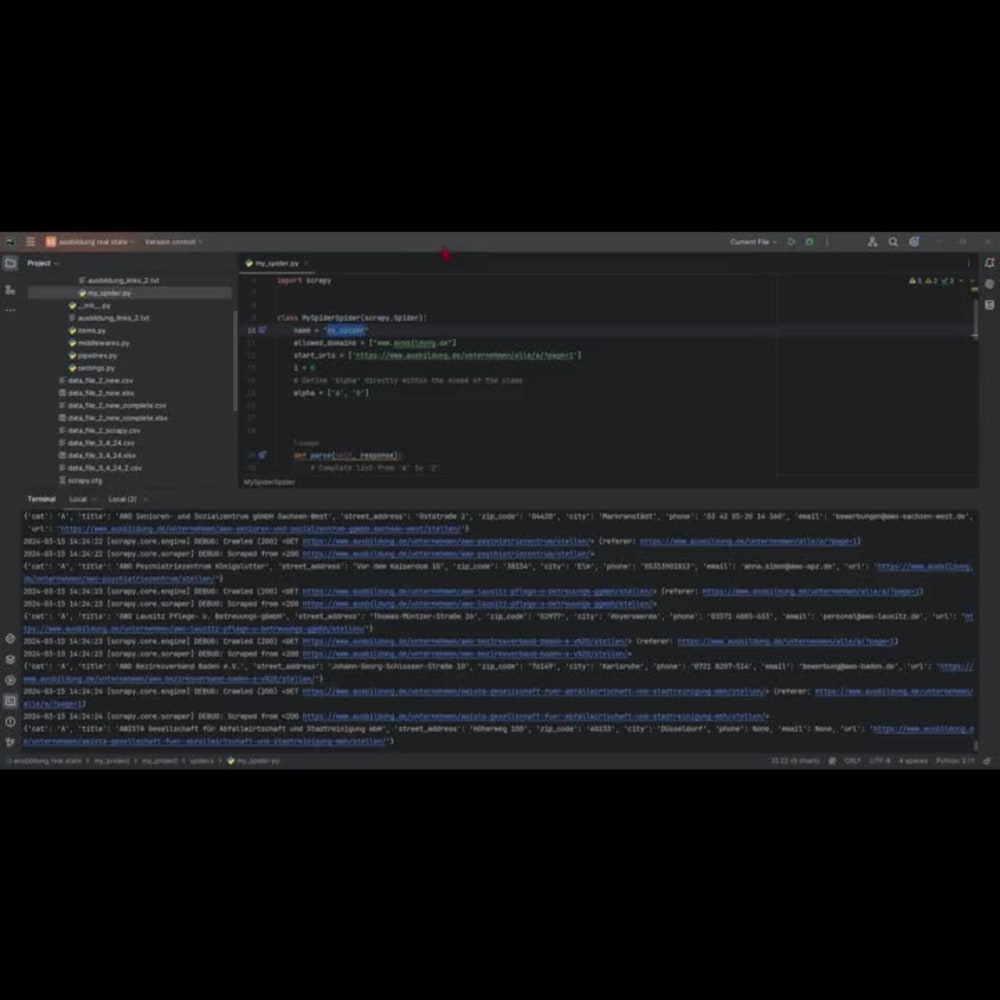Close the my_spider.py editor tab
Viewport: 1000px width, 1000px height.
[307, 263]
